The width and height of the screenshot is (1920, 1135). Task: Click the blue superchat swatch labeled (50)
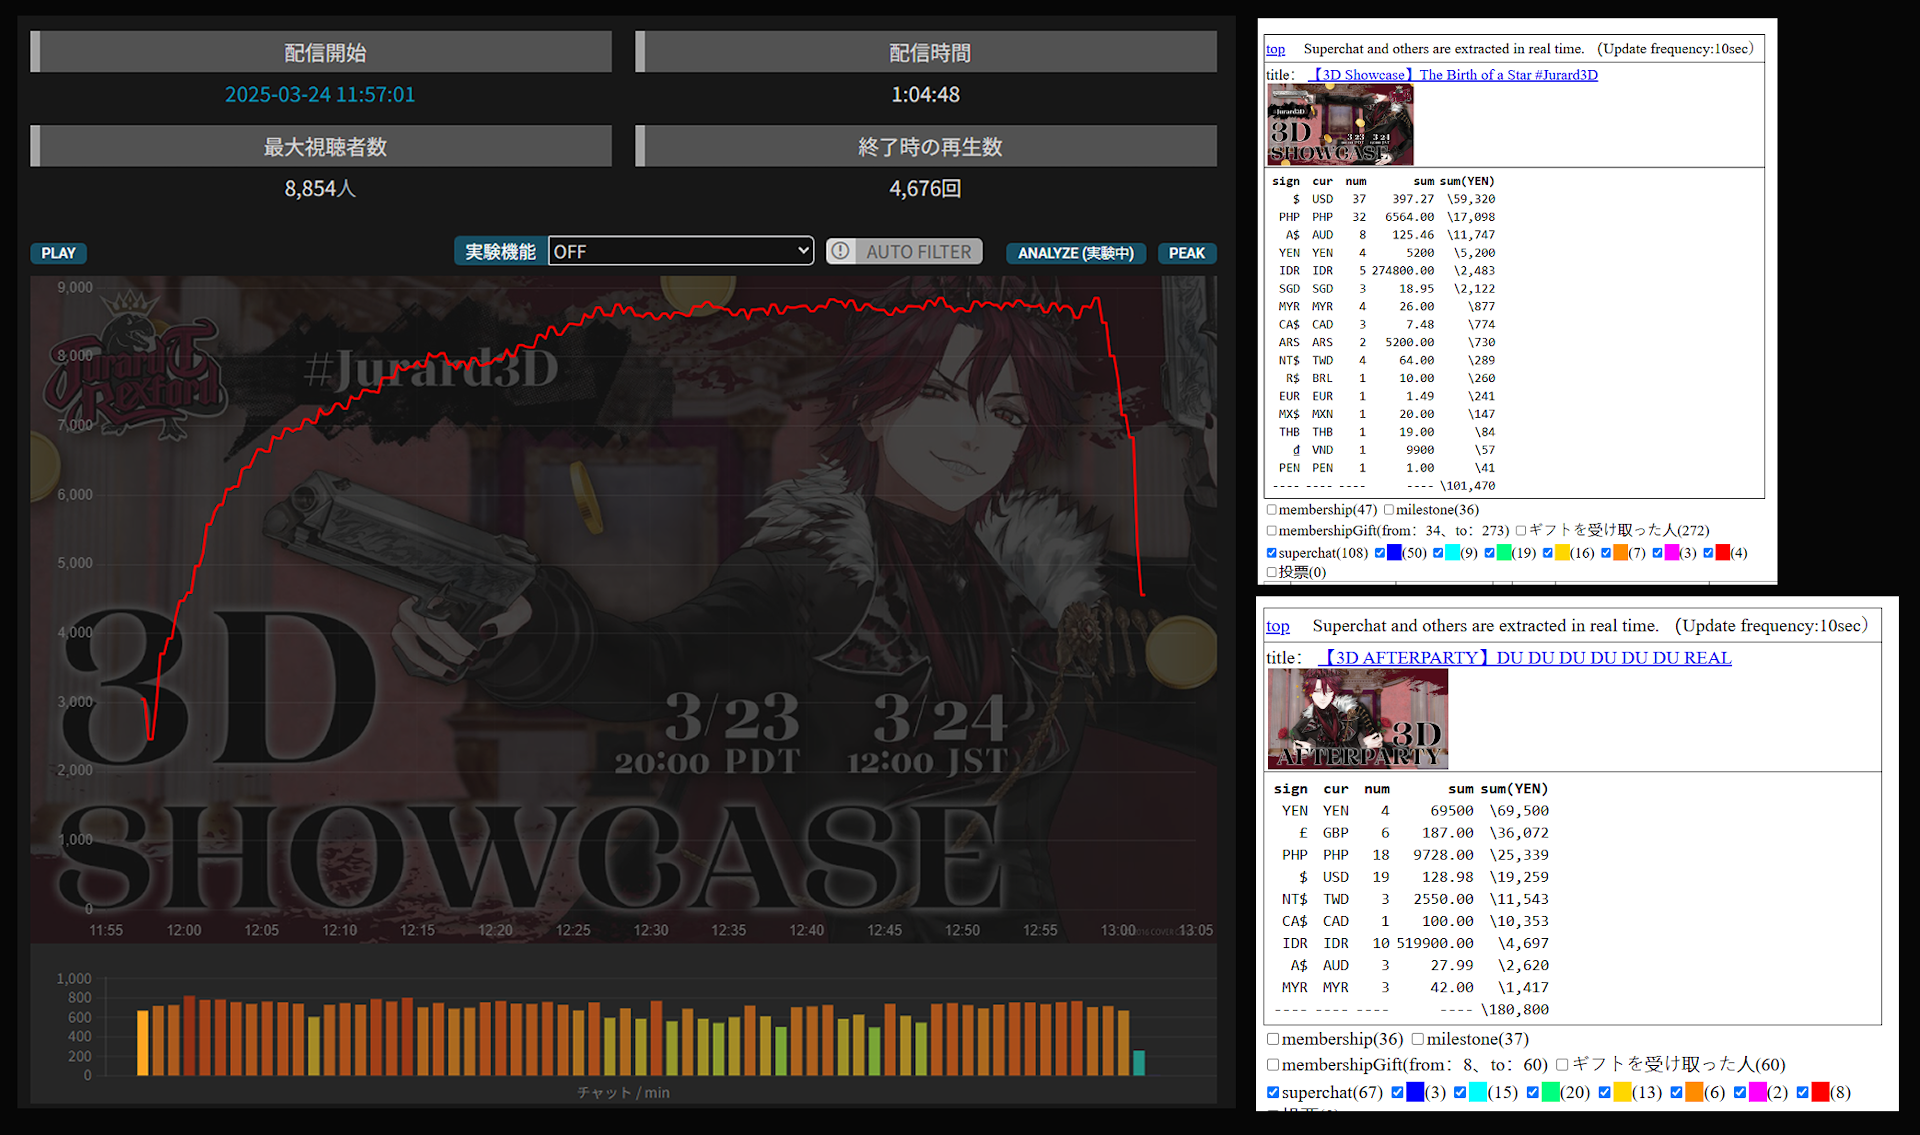(1394, 553)
